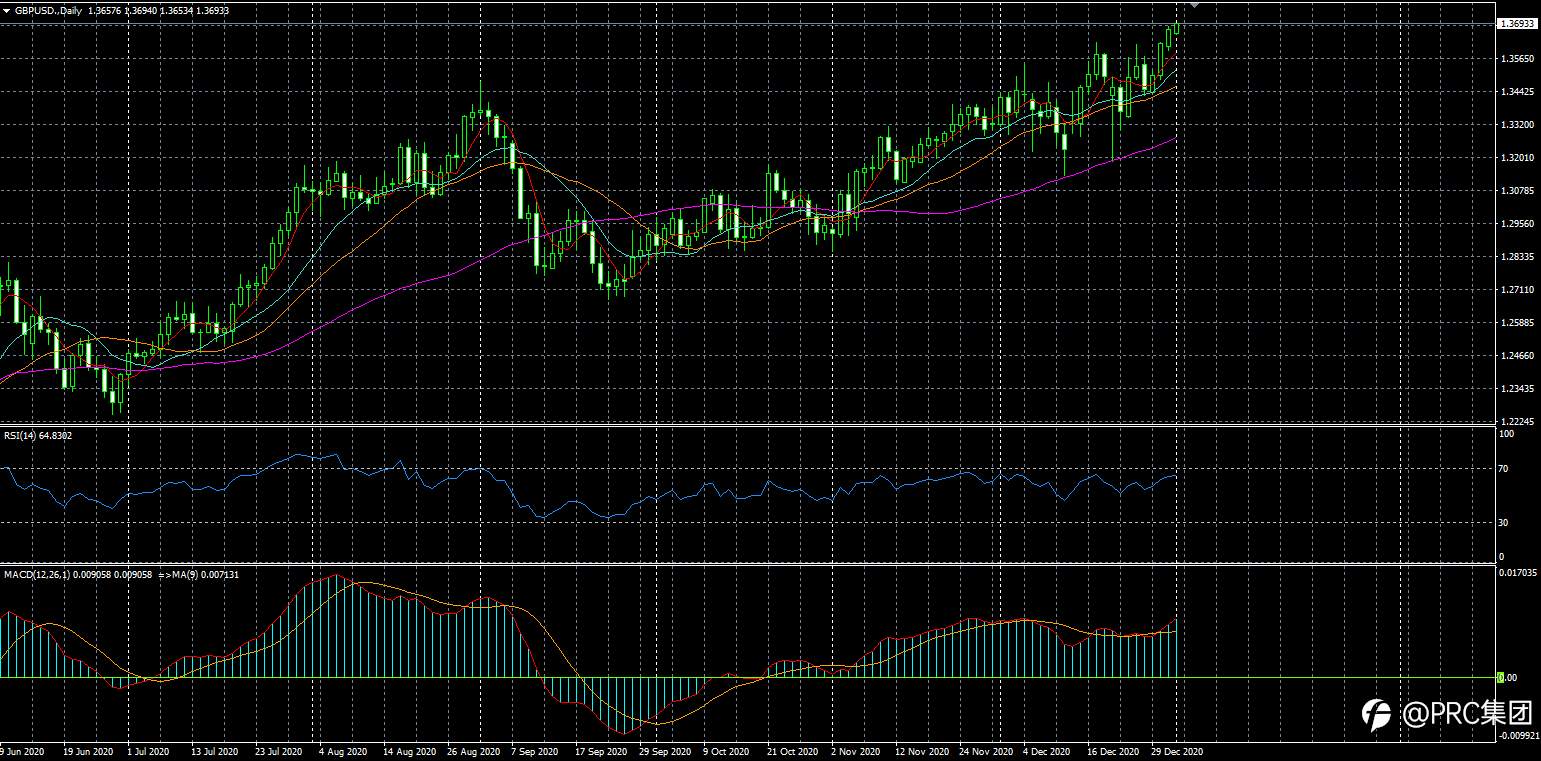Click the MACD 0.017035 scale label
This screenshot has height=761, width=1541.
click(x=1518, y=574)
